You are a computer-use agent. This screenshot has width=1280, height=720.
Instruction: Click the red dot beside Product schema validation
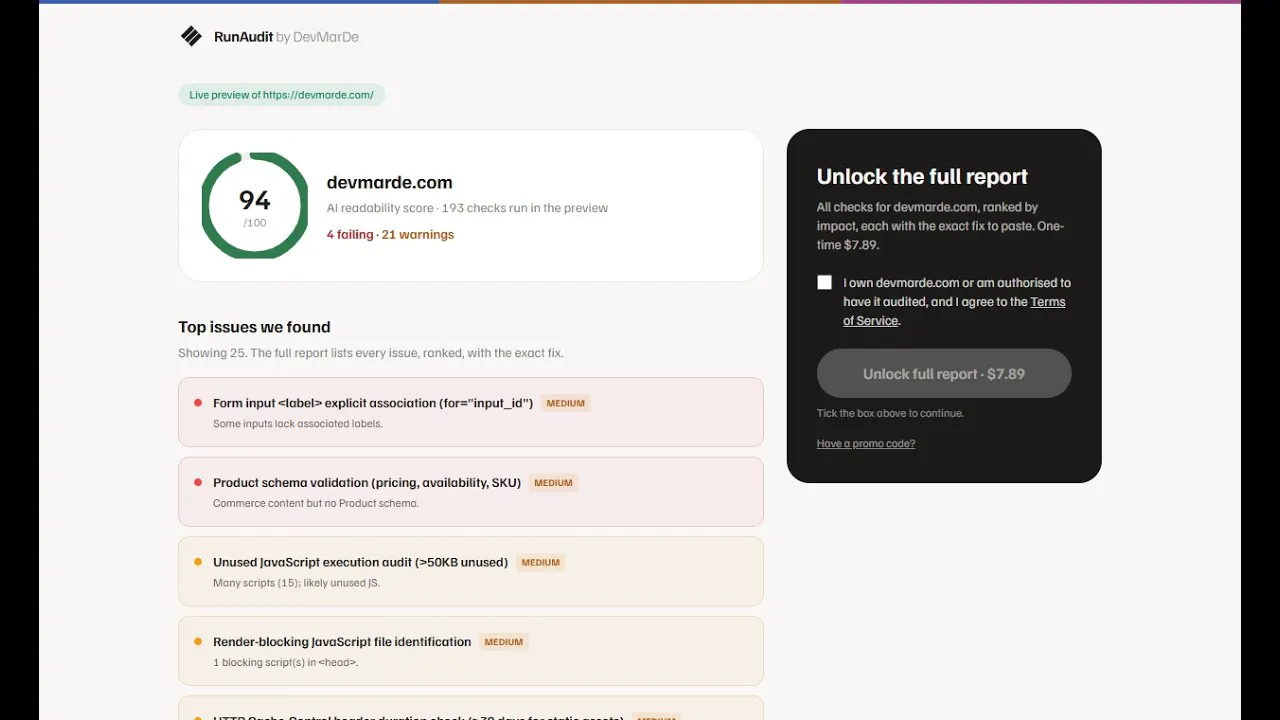[198, 482]
